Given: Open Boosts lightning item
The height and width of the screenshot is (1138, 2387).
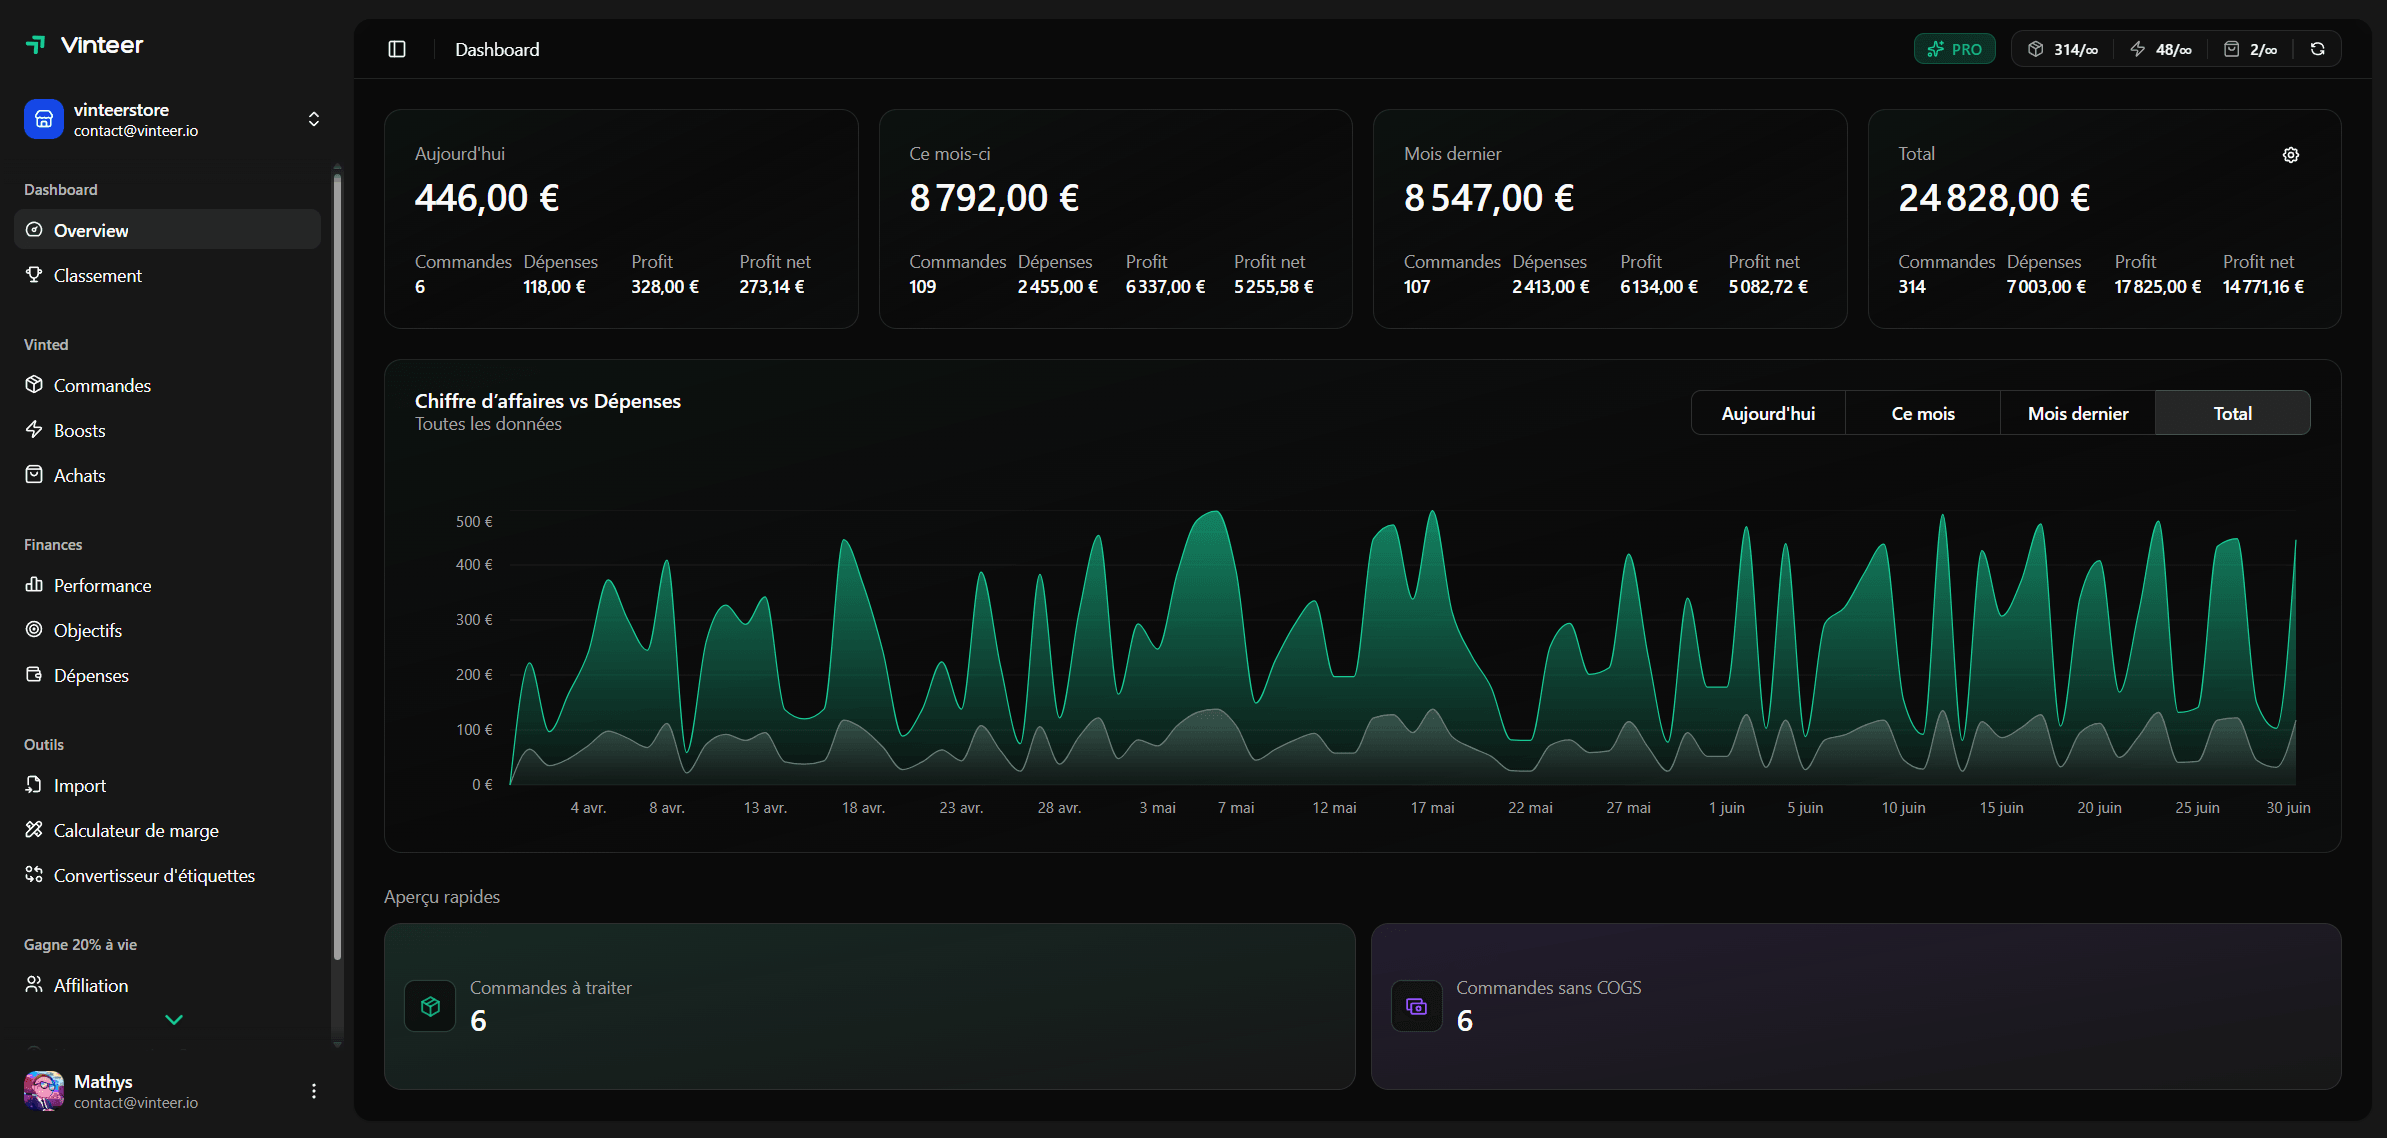Looking at the screenshot, I should 79,430.
